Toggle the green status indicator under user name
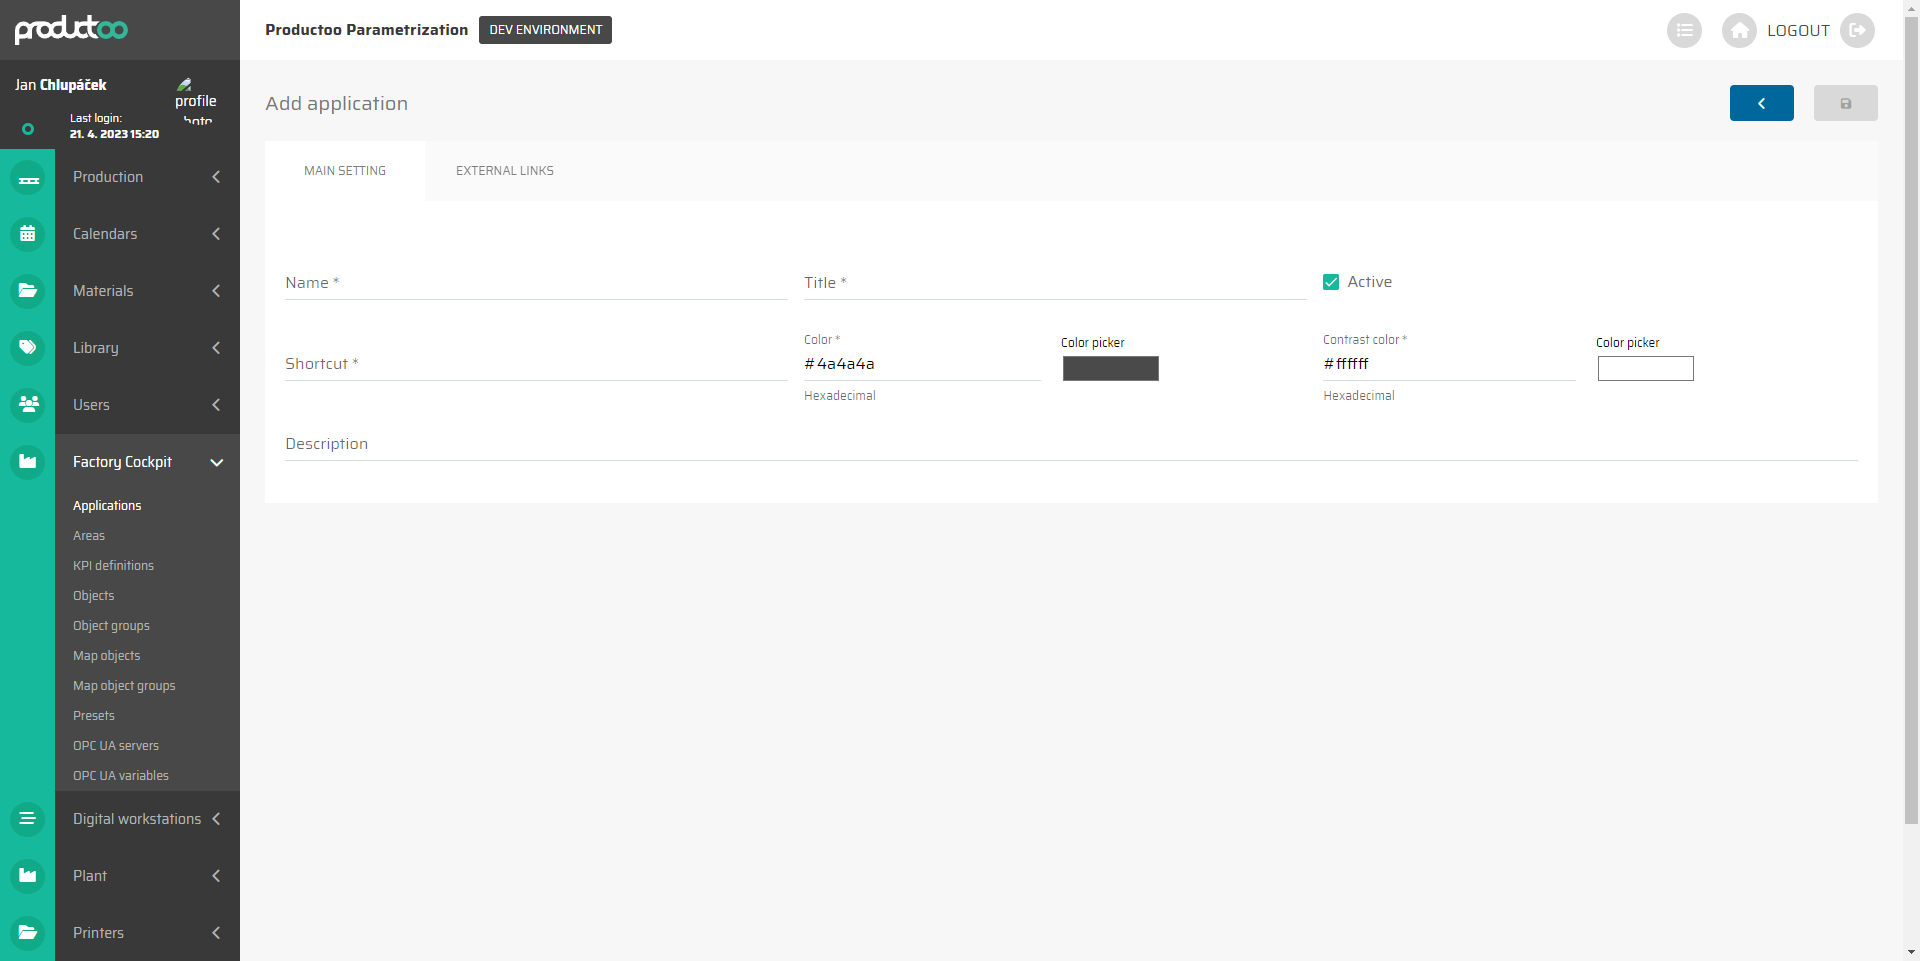The width and height of the screenshot is (1920, 961). click(28, 128)
